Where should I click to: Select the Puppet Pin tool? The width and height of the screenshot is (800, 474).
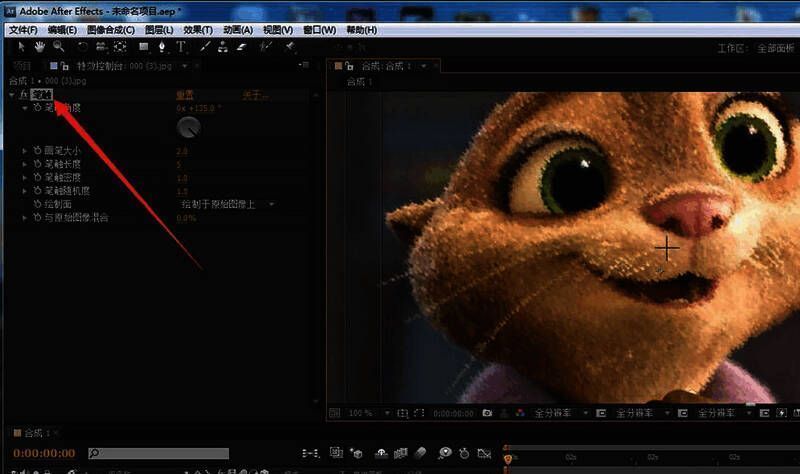289,46
